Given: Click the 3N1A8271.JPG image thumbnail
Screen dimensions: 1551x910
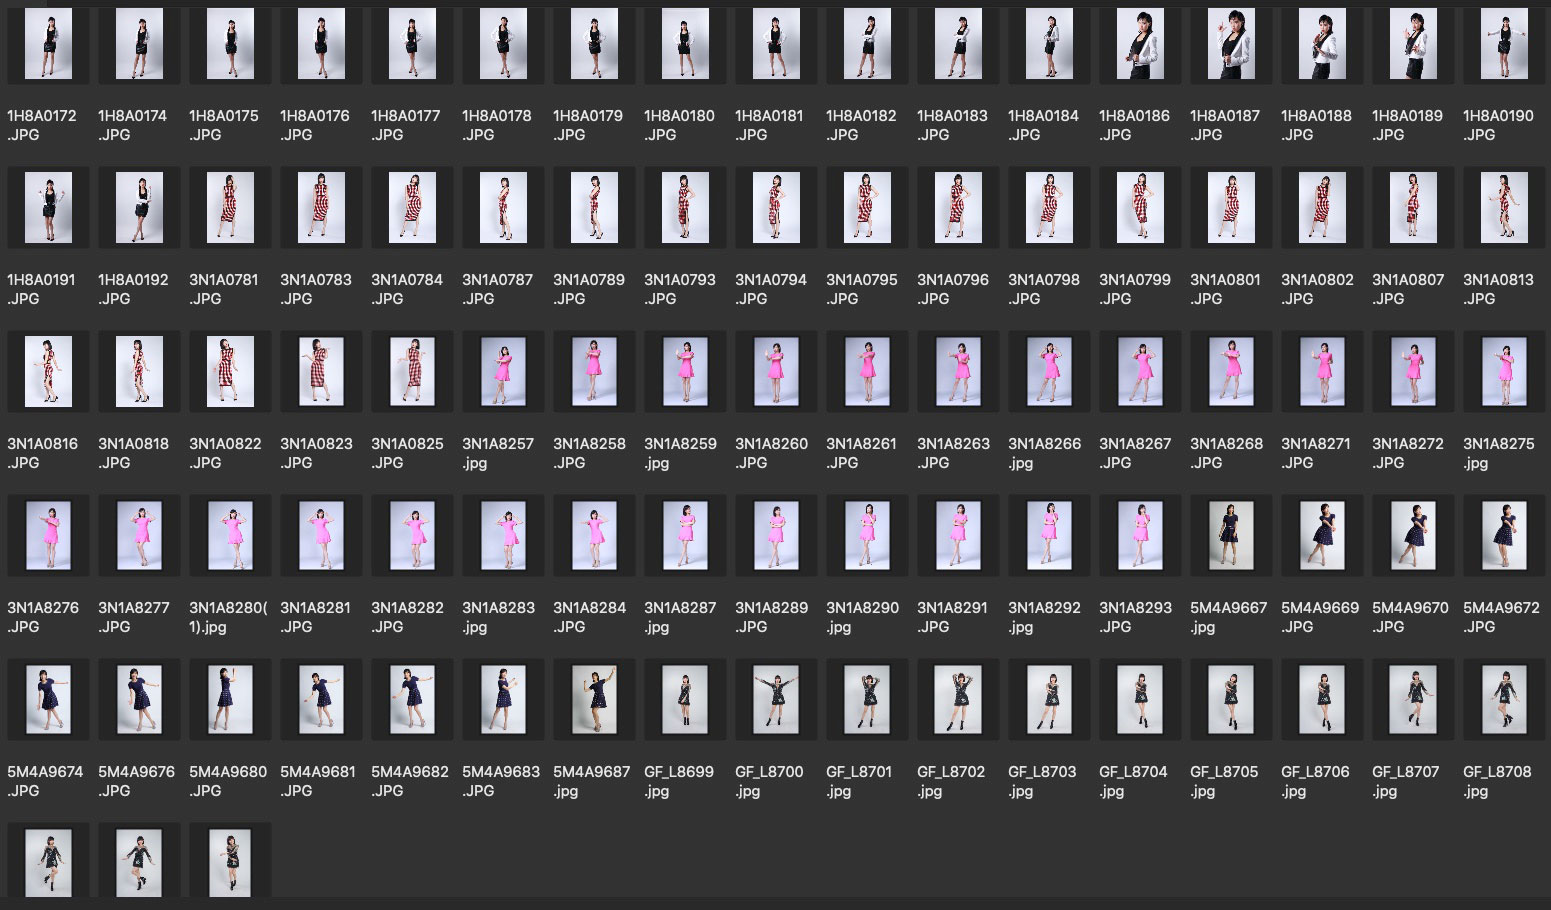Looking at the screenshot, I should (1322, 372).
